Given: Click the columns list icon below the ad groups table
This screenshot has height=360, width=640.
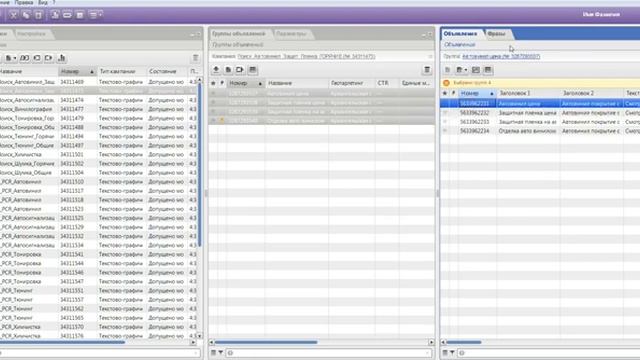Looking at the screenshot, I should 213,353.
